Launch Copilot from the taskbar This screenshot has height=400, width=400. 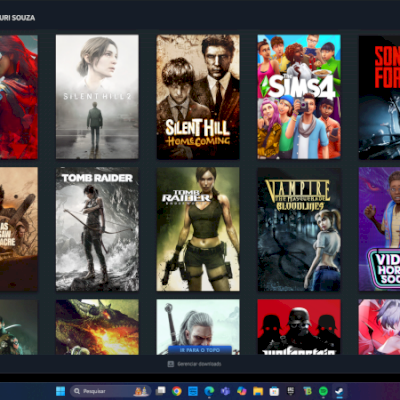pyautogui.click(x=242, y=391)
